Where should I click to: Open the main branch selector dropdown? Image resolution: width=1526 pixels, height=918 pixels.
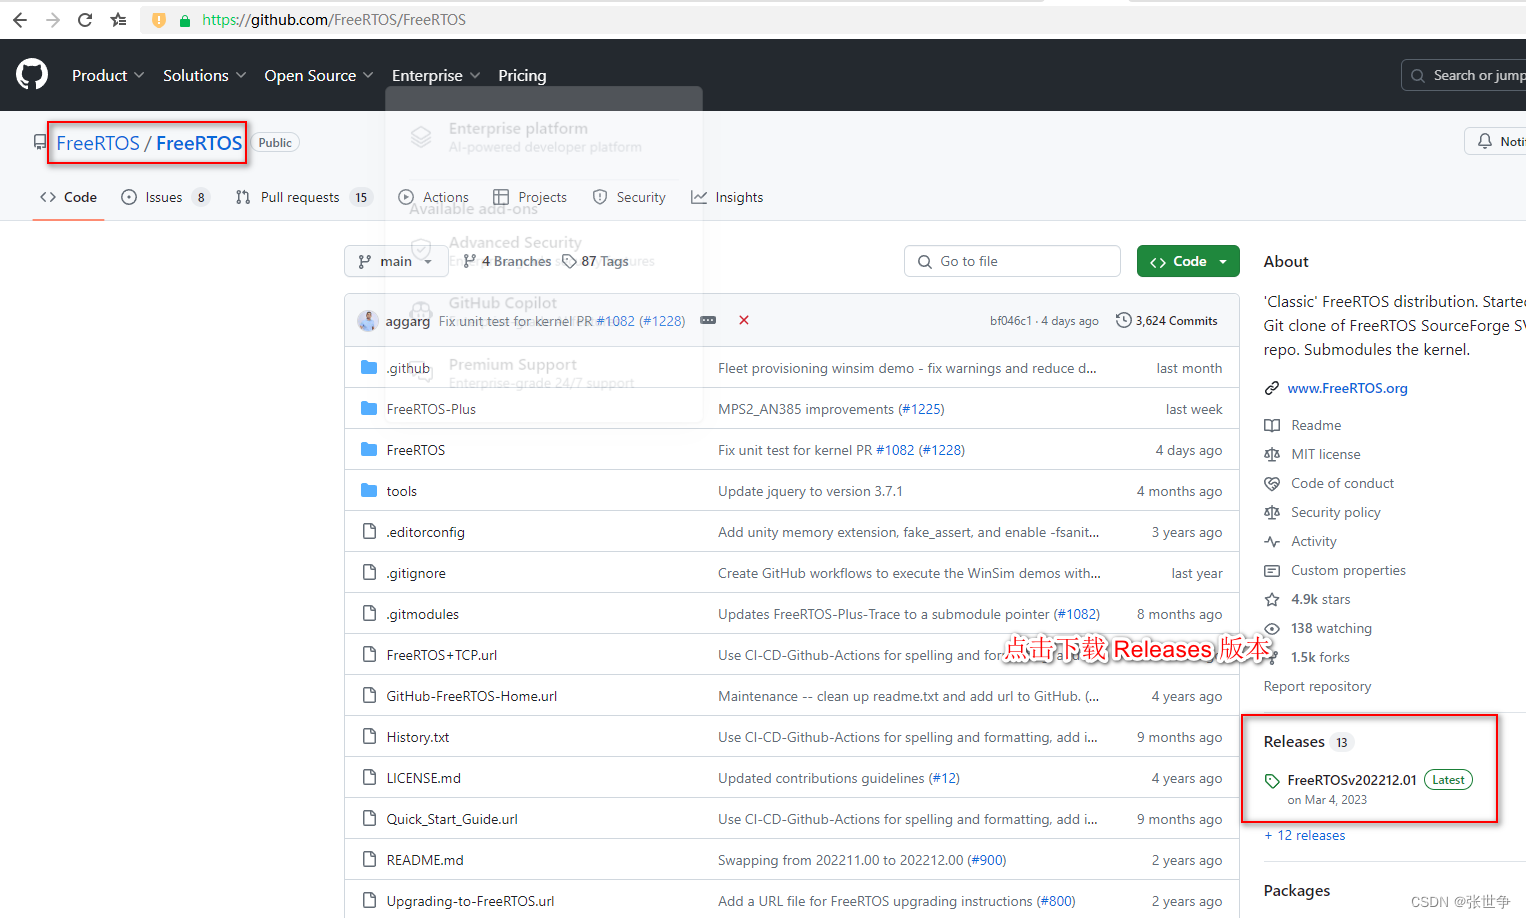click(x=396, y=261)
